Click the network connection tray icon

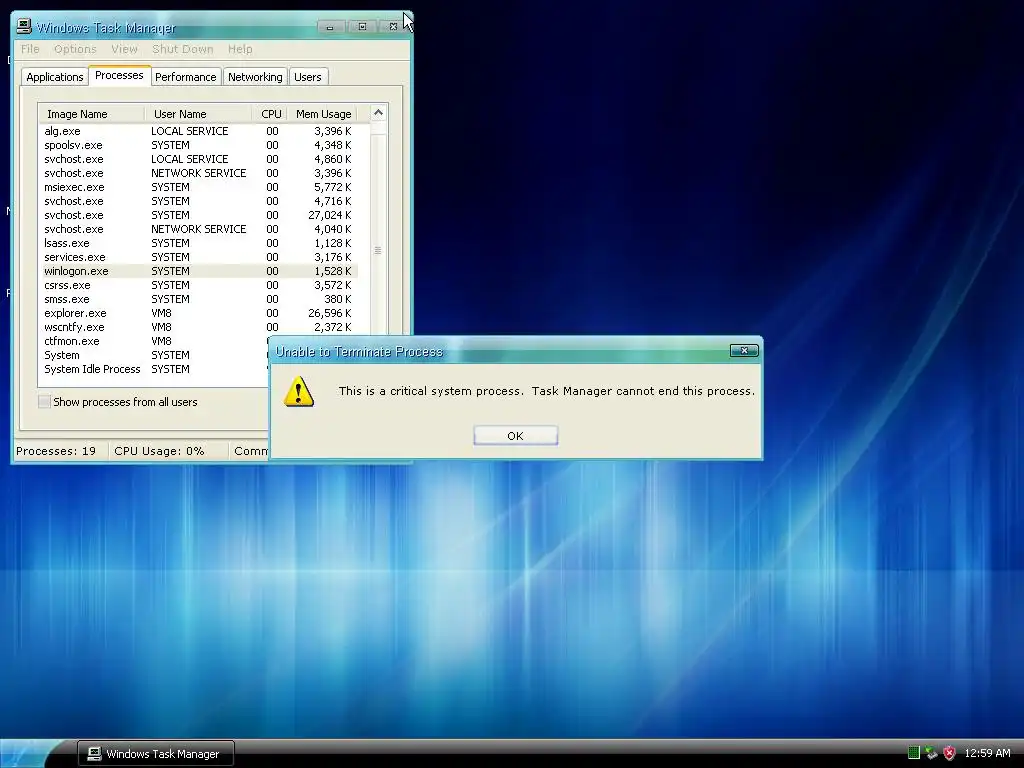point(931,753)
